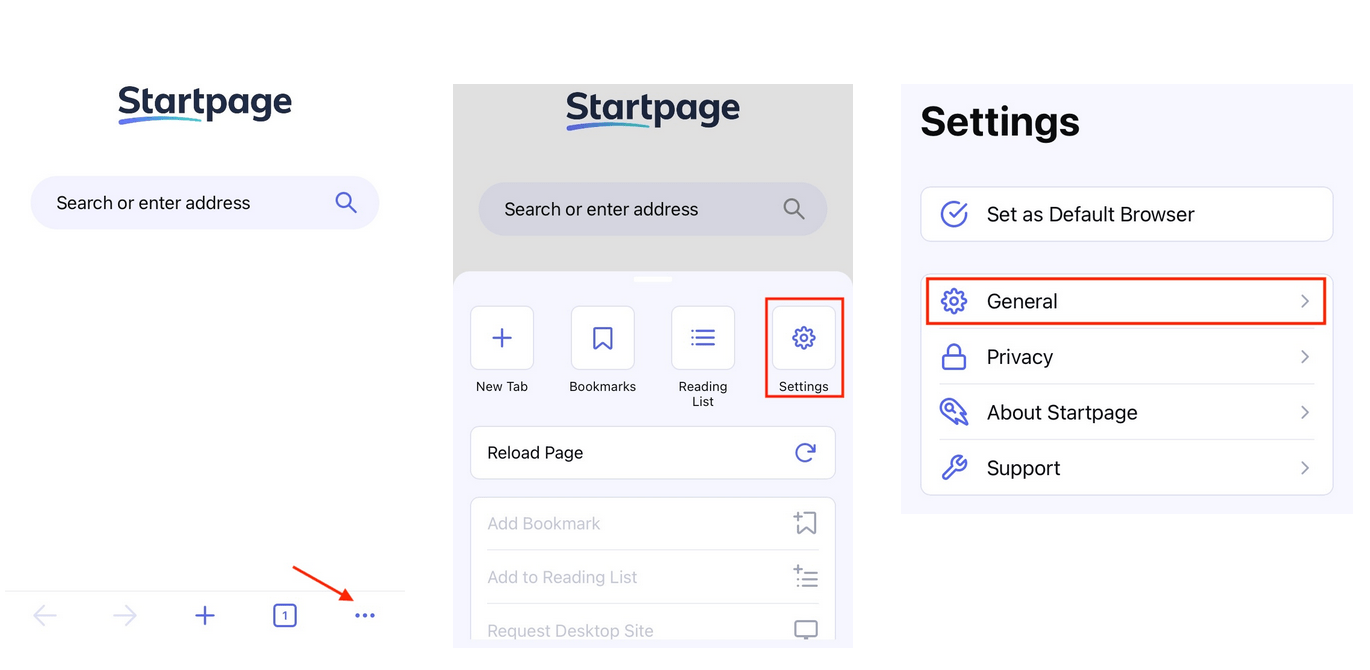The image size is (1370, 670).
Task: Add a new tab with the toolbar plus
Action: tap(205, 616)
